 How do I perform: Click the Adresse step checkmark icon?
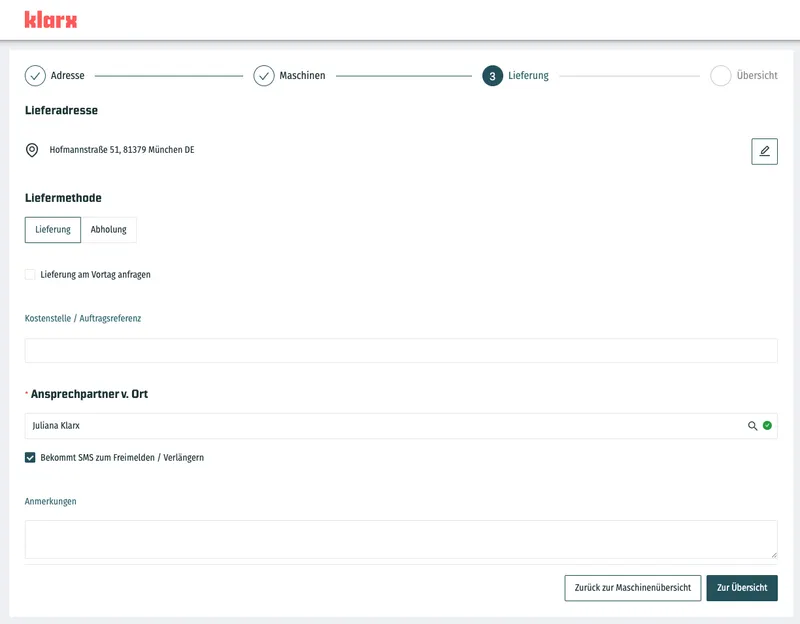(35, 76)
